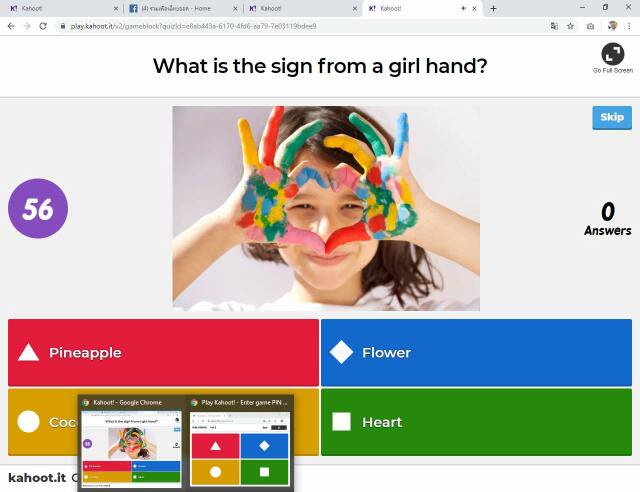Switch to the Facebook Home tab
Viewport: 640px width, 492px height.
182,8
